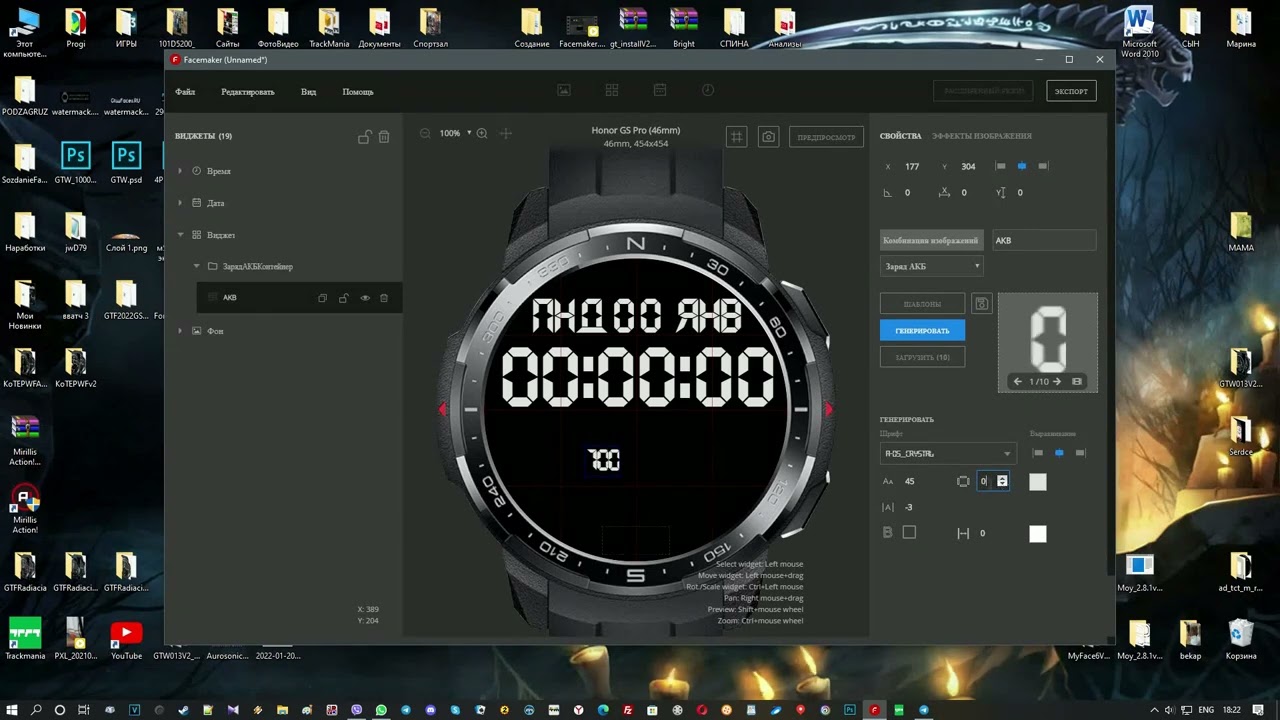The image size is (1280, 720).
Task: Open Windows Start menu
Action: pyautogui.click(x=12, y=710)
